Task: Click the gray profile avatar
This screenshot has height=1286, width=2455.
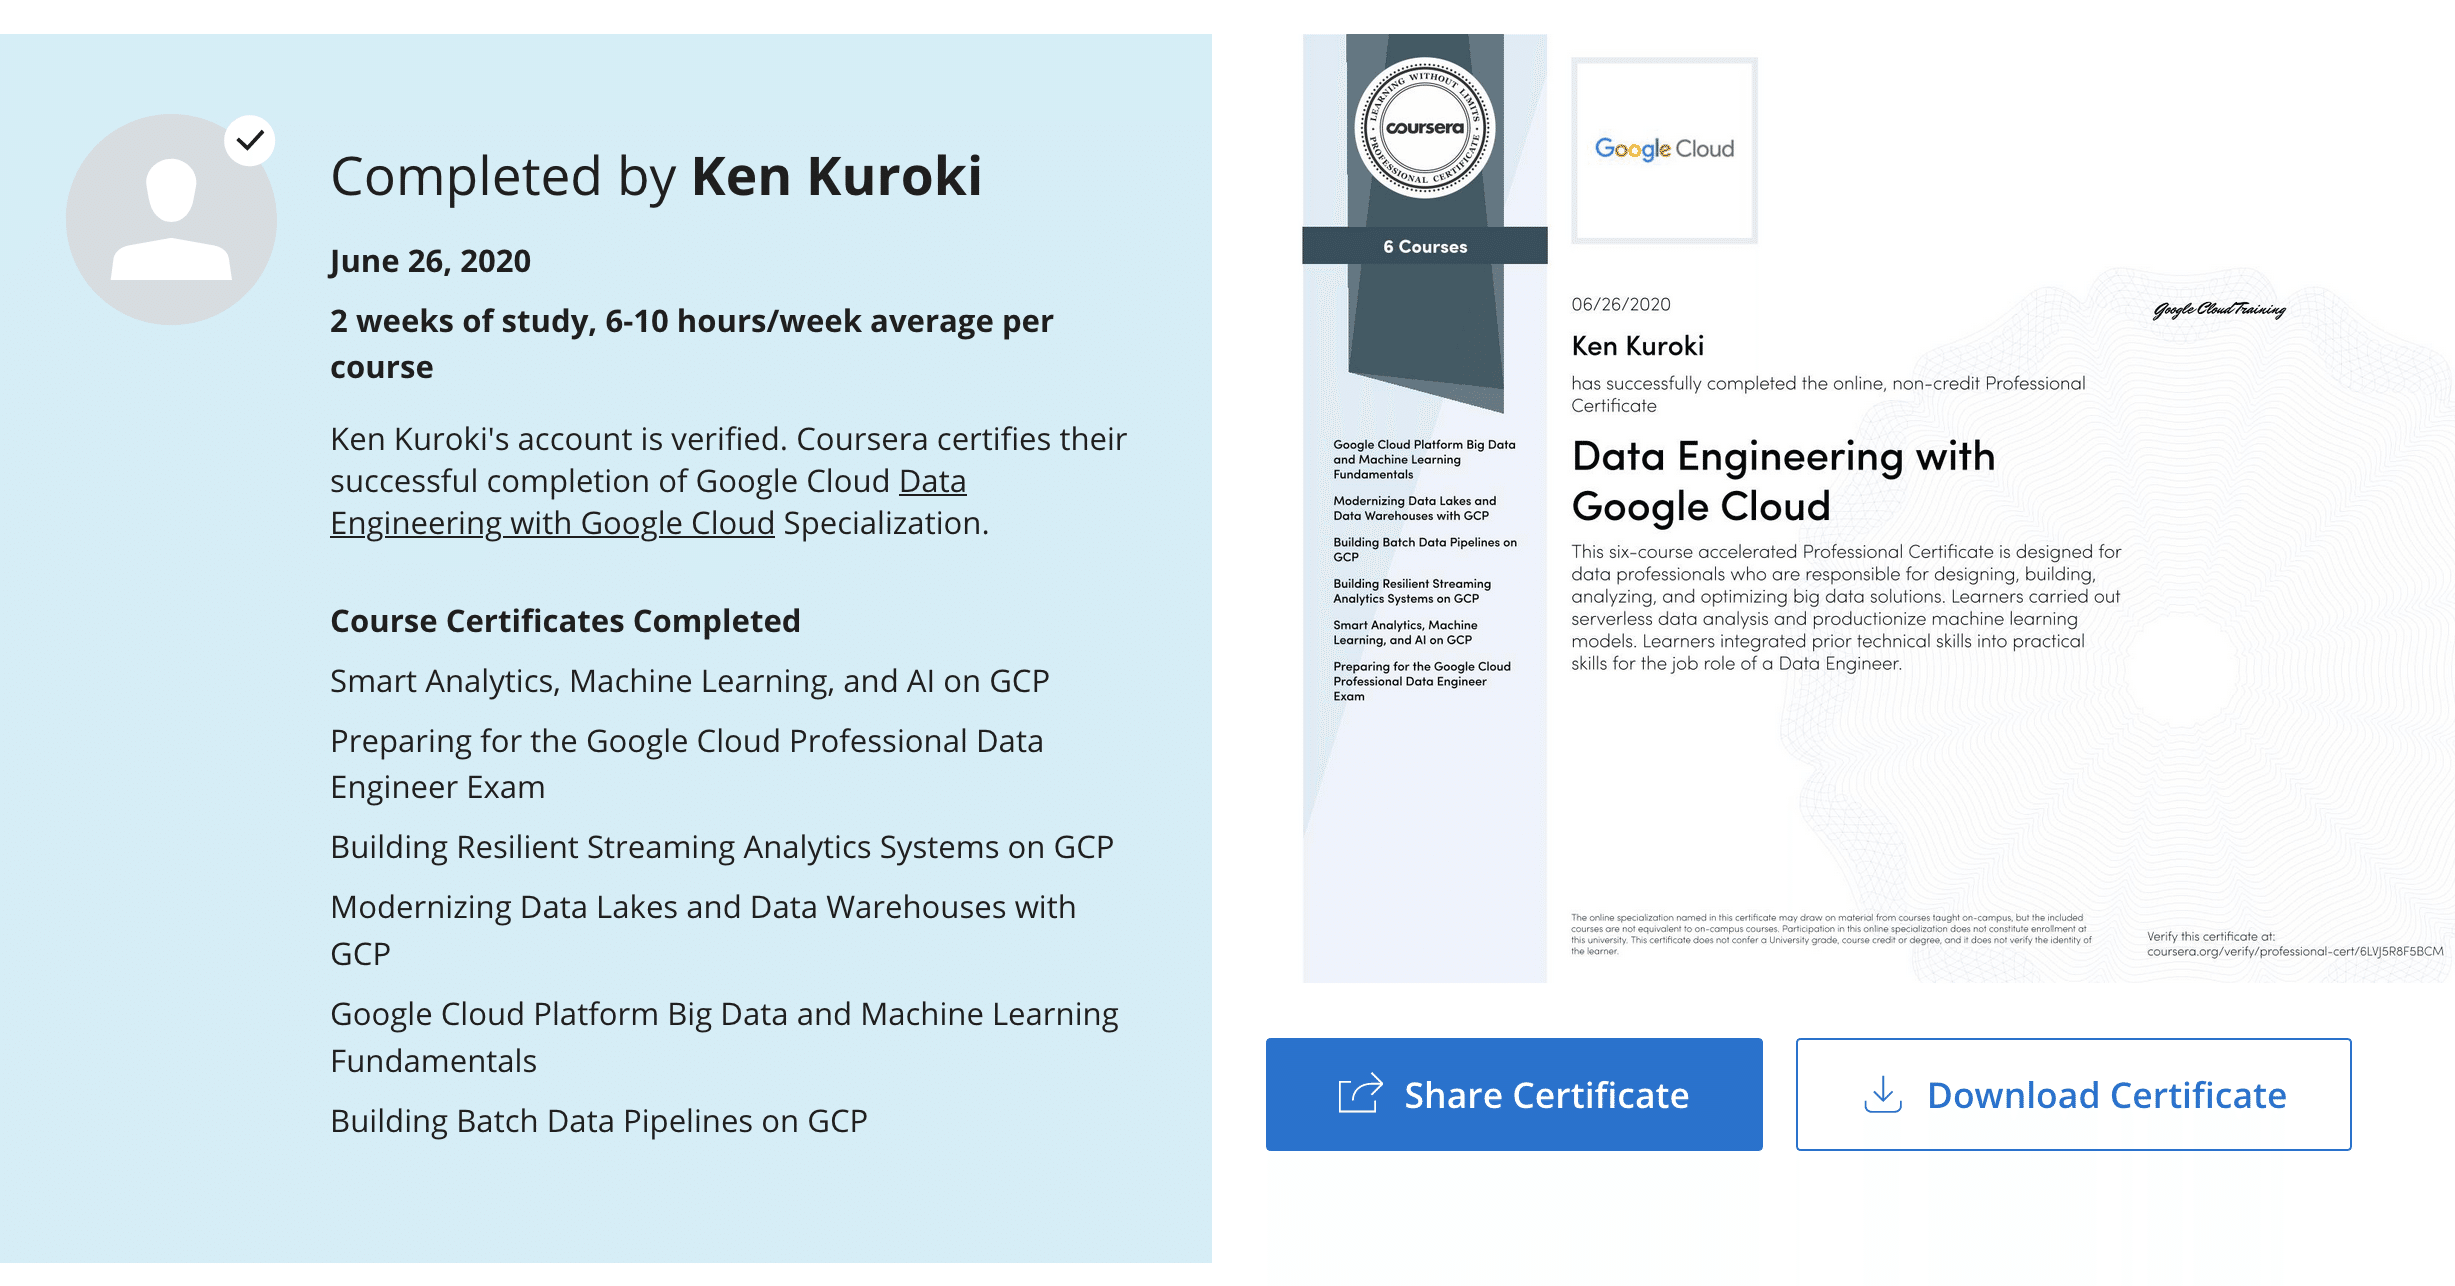Action: (171, 220)
